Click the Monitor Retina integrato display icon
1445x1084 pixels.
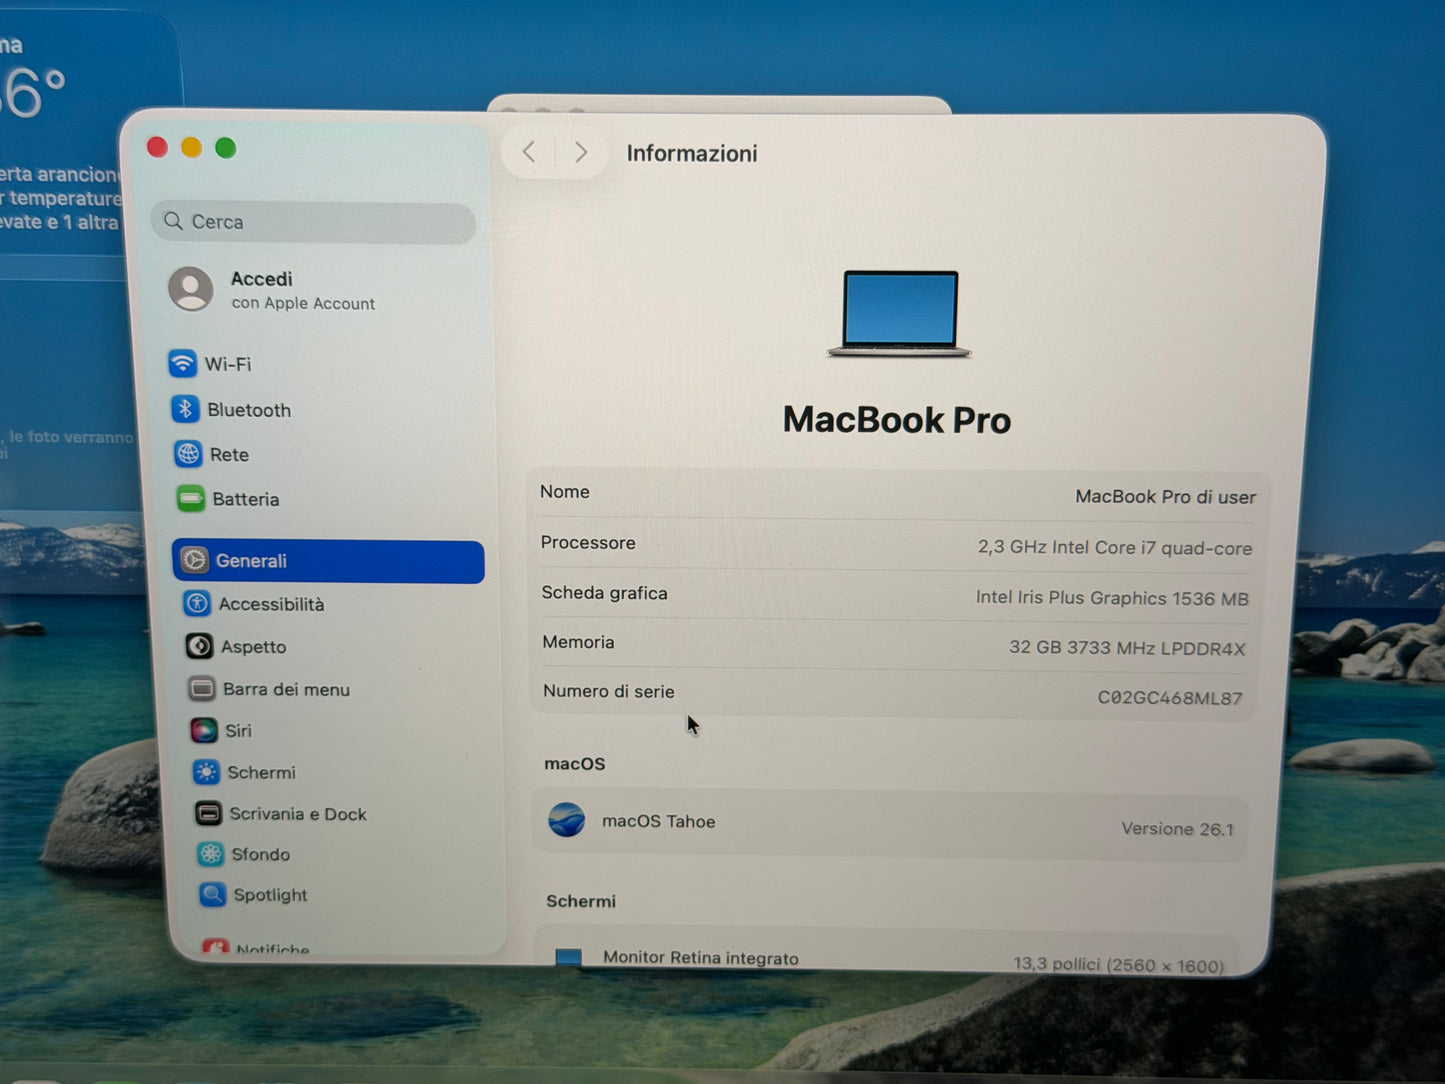coord(568,957)
